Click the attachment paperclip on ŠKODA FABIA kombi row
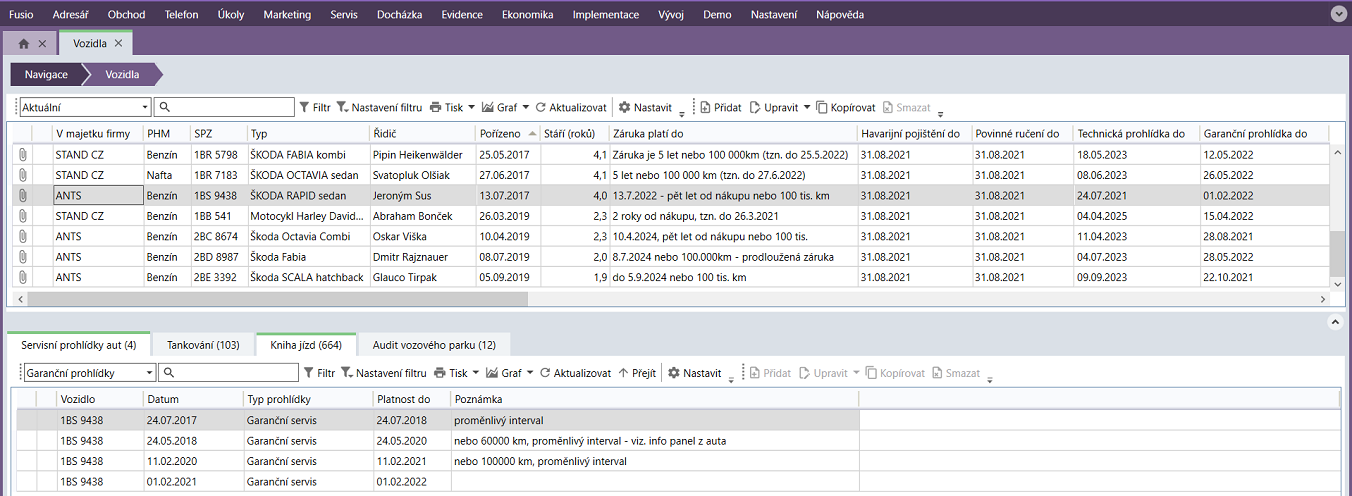This screenshot has height=496, width=1352. point(20,155)
